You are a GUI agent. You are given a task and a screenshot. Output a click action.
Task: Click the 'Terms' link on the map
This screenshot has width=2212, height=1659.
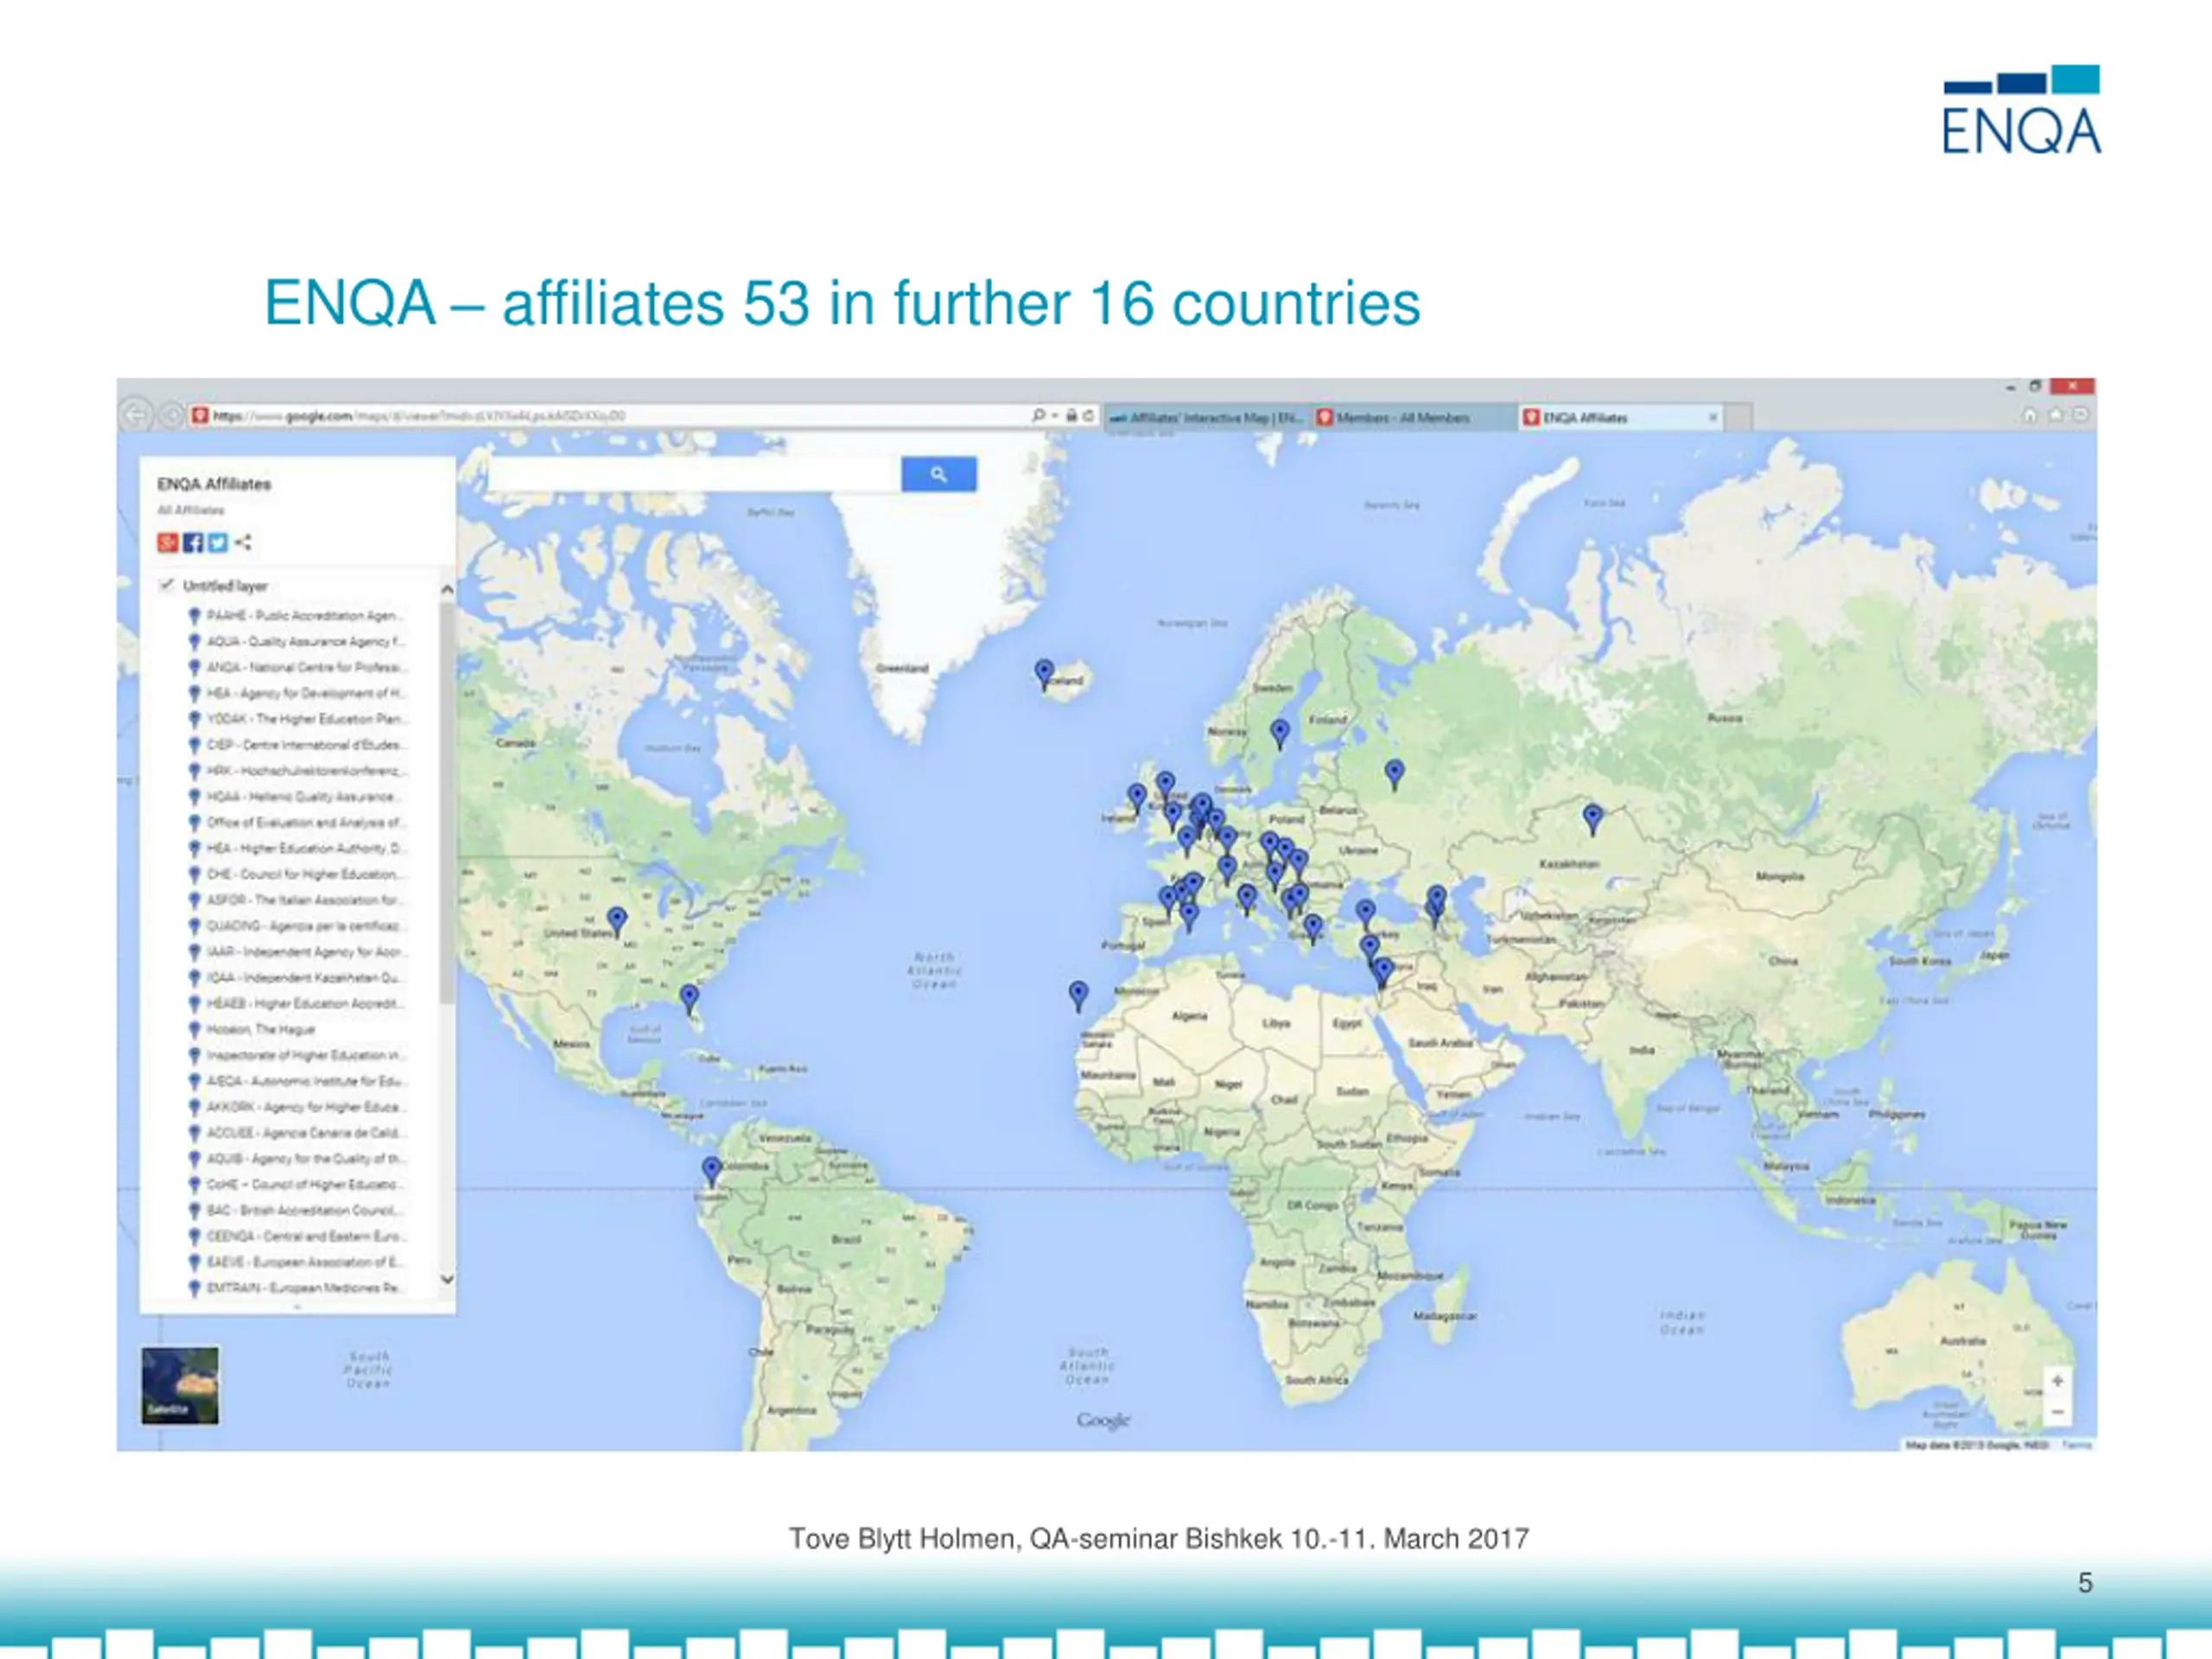point(2077,1445)
